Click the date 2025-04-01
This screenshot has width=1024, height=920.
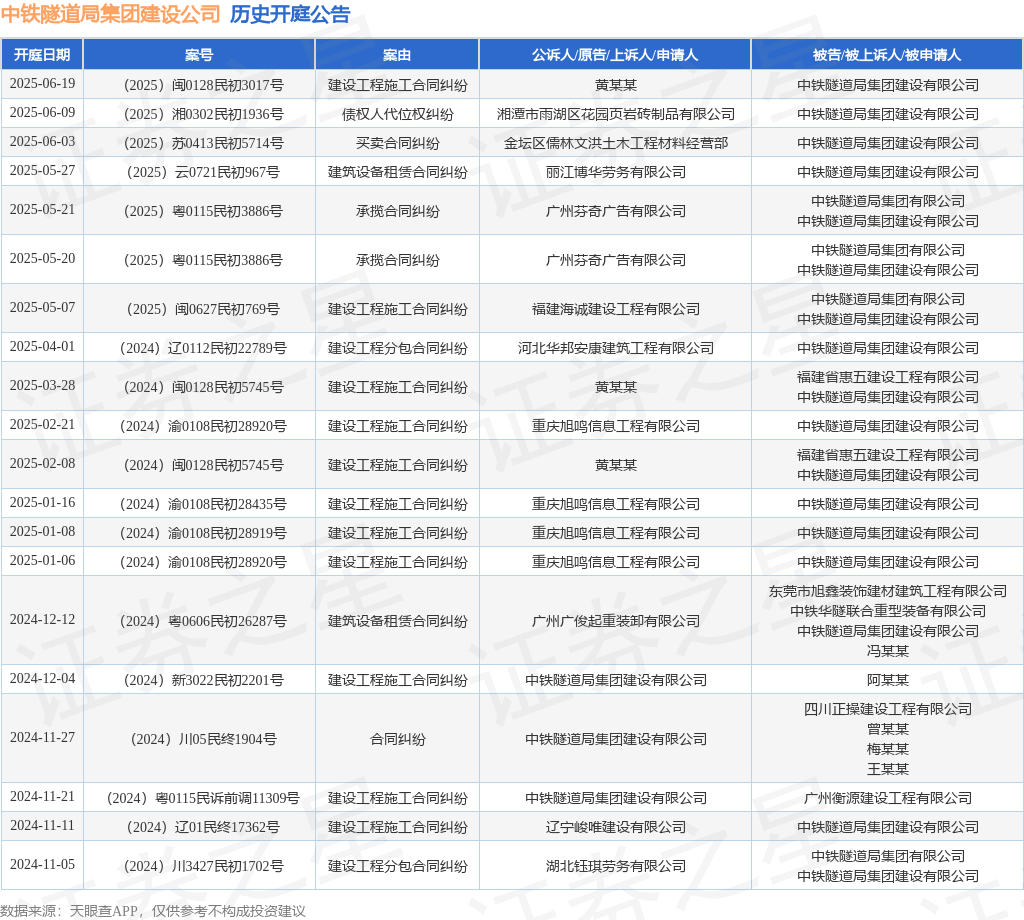(42, 347)
